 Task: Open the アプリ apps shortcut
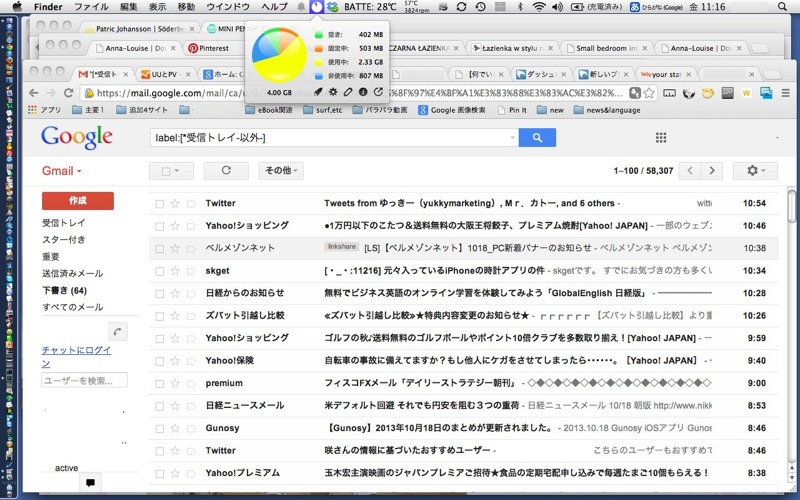click(44, 110)
